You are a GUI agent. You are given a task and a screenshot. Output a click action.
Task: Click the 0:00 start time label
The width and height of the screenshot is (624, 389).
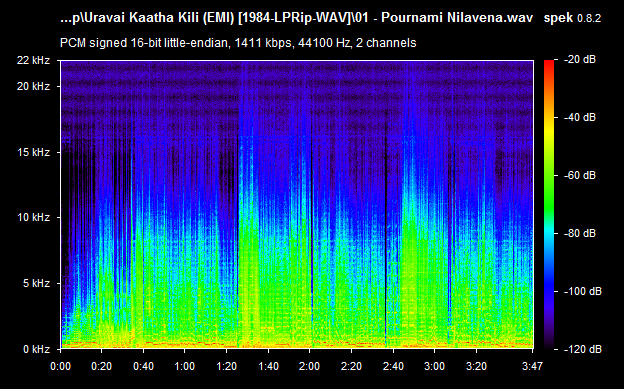pyautogui.click(x=60, y=366)
